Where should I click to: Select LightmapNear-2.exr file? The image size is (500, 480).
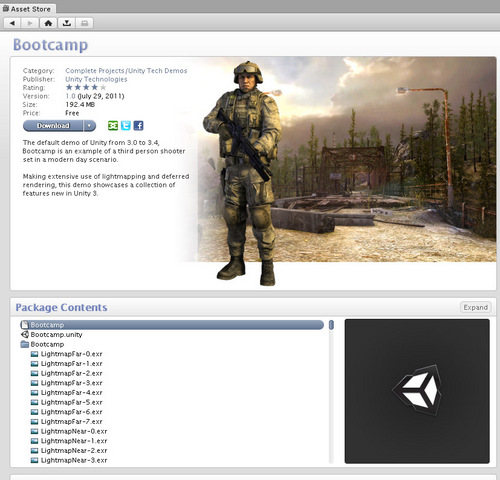pos(74,451)
